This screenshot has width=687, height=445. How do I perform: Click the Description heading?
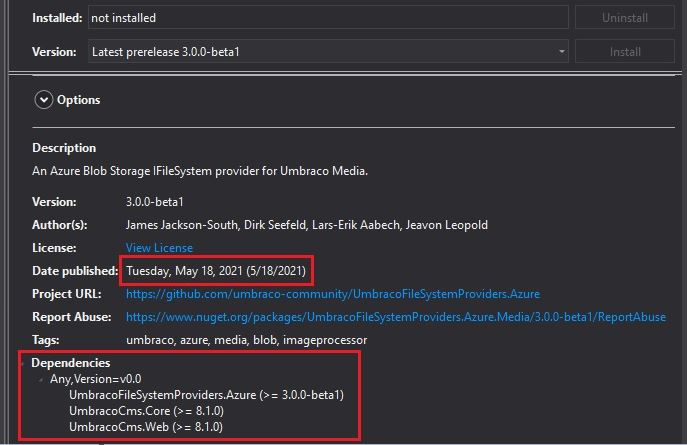coord(64,148)
